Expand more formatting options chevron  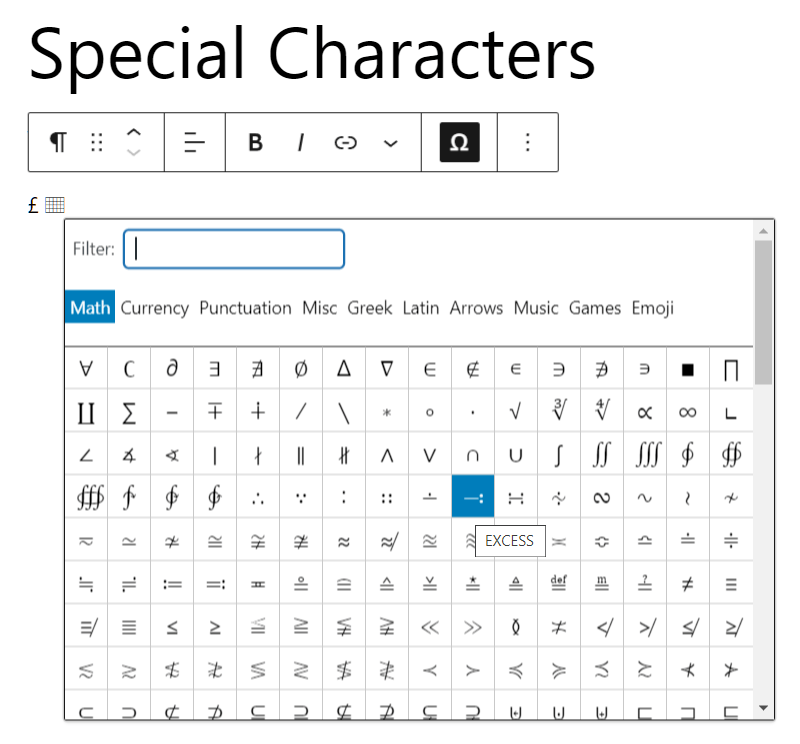pyautogui.click(x=391, y=143)
